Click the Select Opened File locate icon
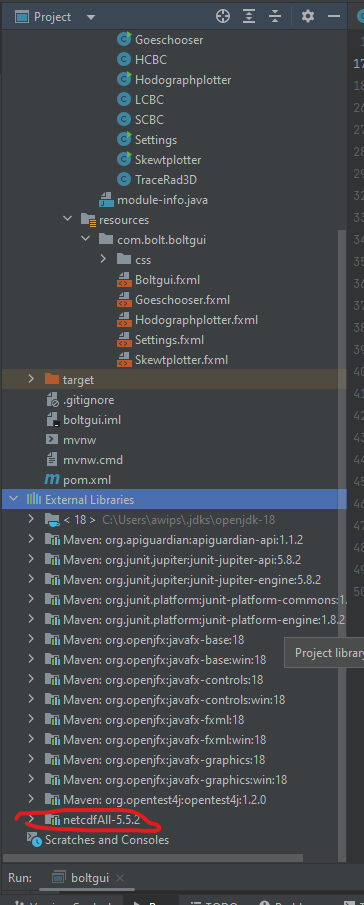The height and width of the screenshot is (905, 364). (x=223, y=17)
